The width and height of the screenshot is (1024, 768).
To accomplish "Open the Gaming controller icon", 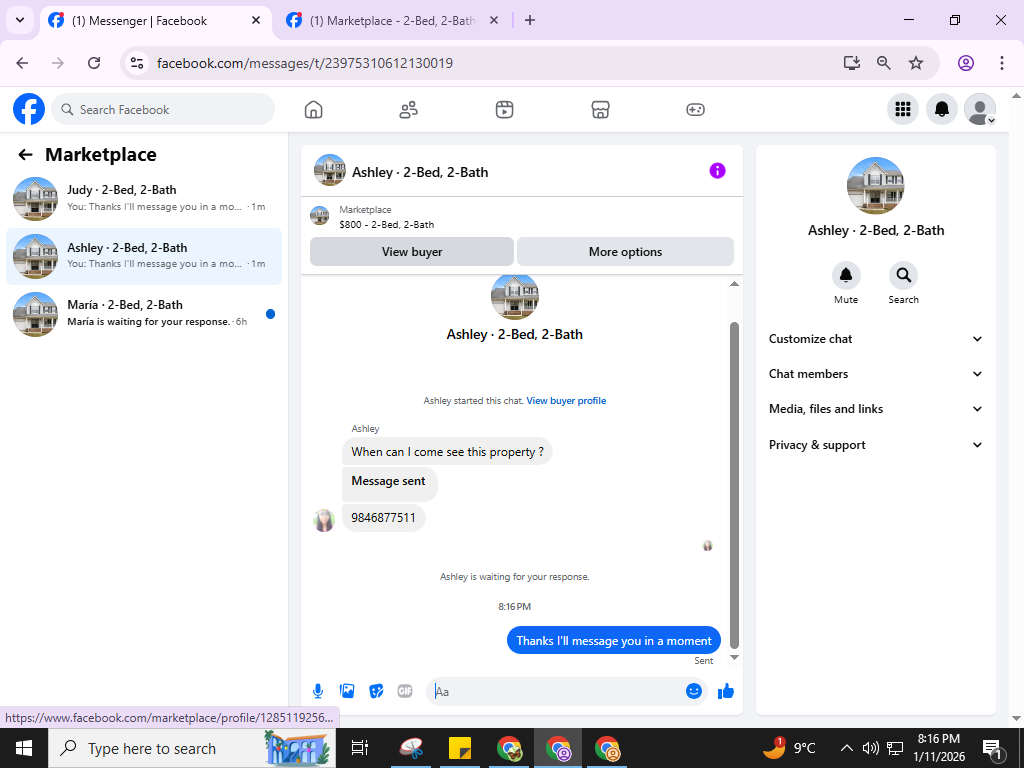I will tap(695, 110).
